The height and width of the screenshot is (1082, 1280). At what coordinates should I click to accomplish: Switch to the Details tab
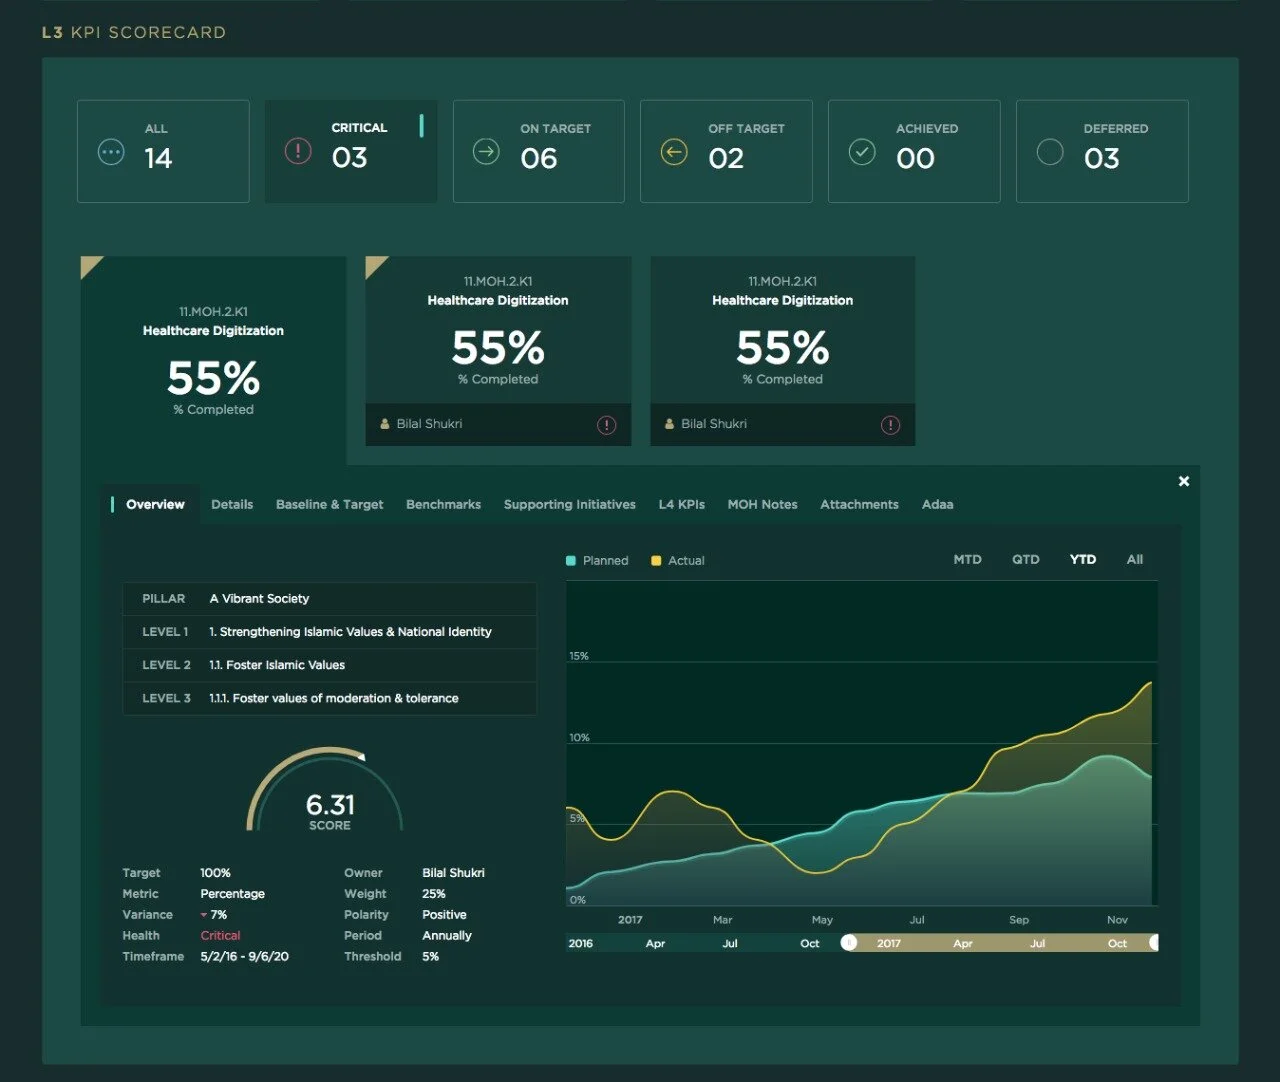[x=232, y=505]
